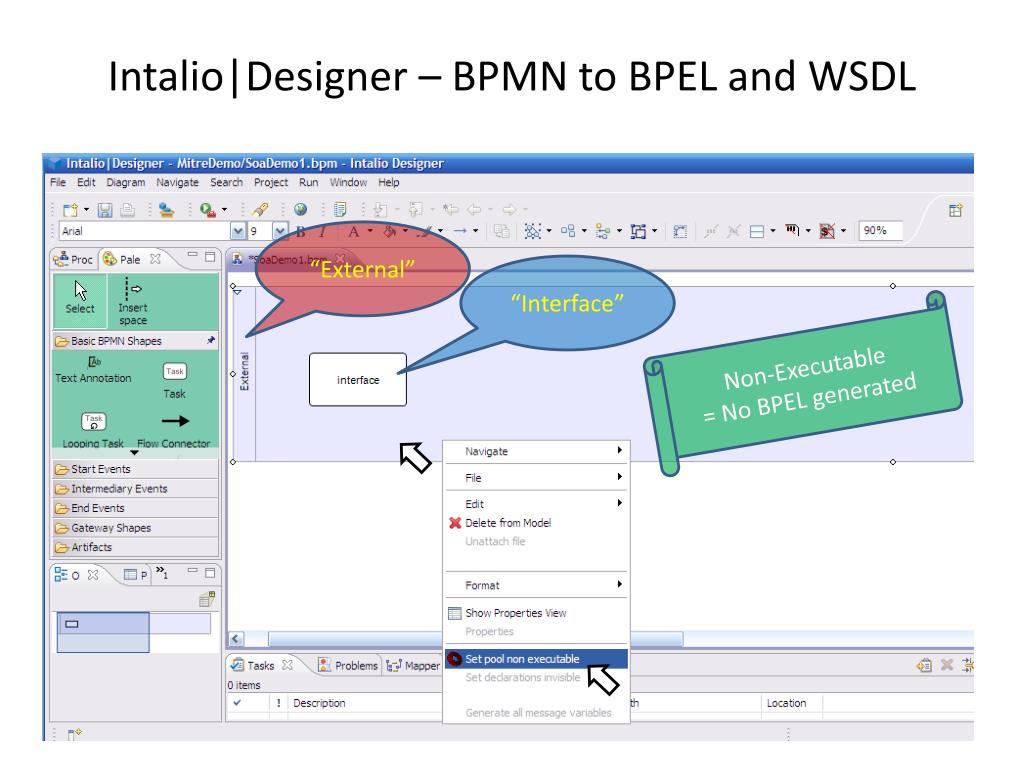Expand the Gateway Shapes palette drawer
This screenshot has height=768, width=1024.
[135, 528]
